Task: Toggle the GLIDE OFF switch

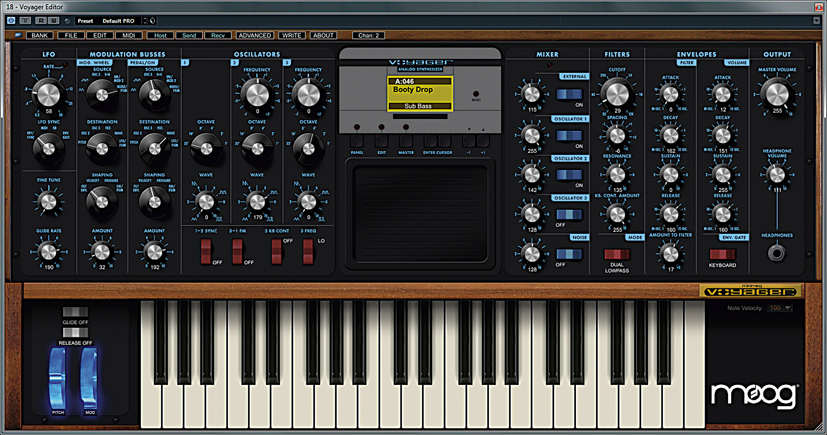Action: pyautogui.click(x=75, y=312)
